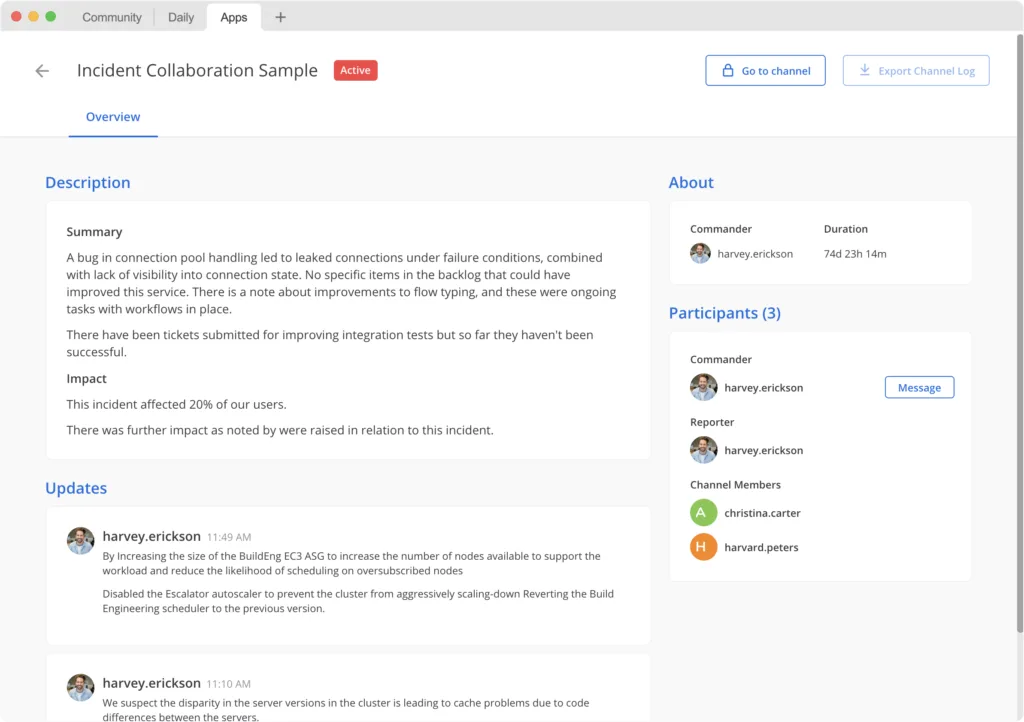
Task: Click the download icon in Export Channel Log
Action: [x=864, y=70]
